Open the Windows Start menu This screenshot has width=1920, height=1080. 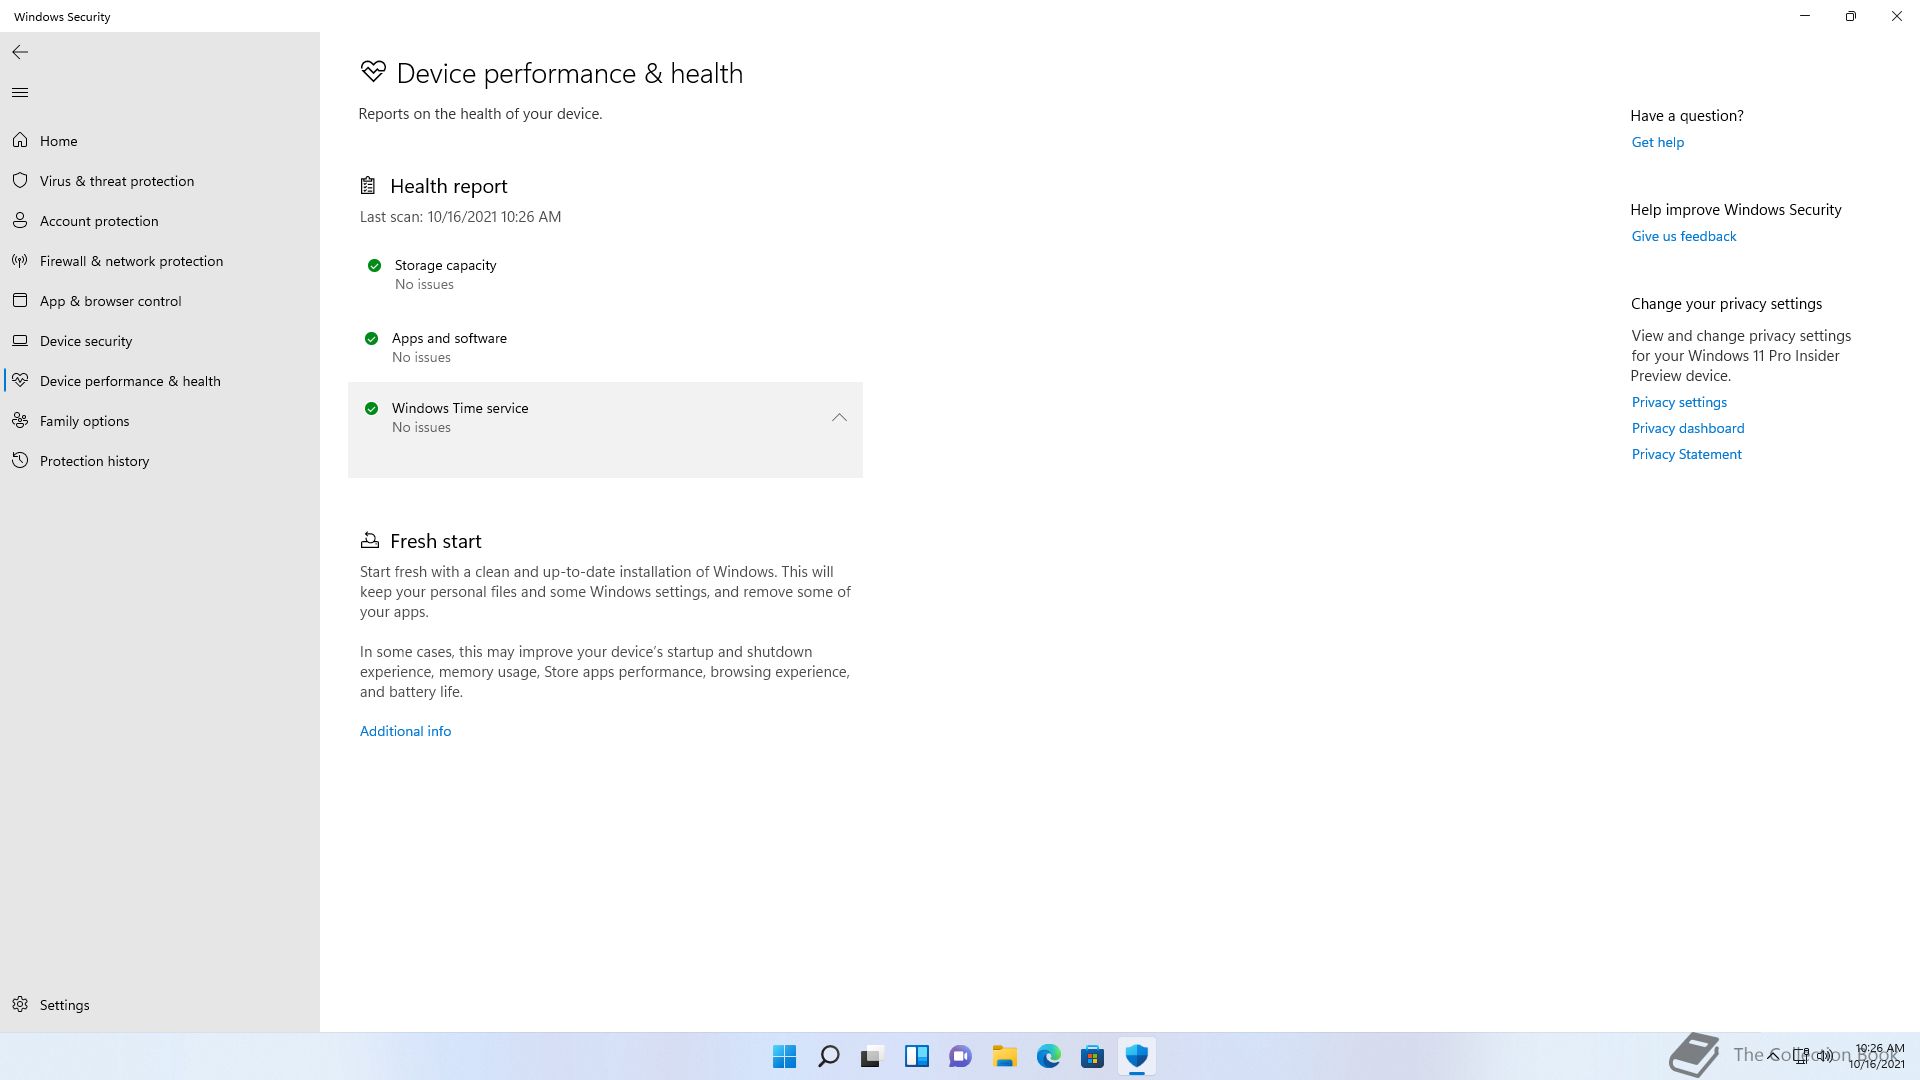(785, 1056)
